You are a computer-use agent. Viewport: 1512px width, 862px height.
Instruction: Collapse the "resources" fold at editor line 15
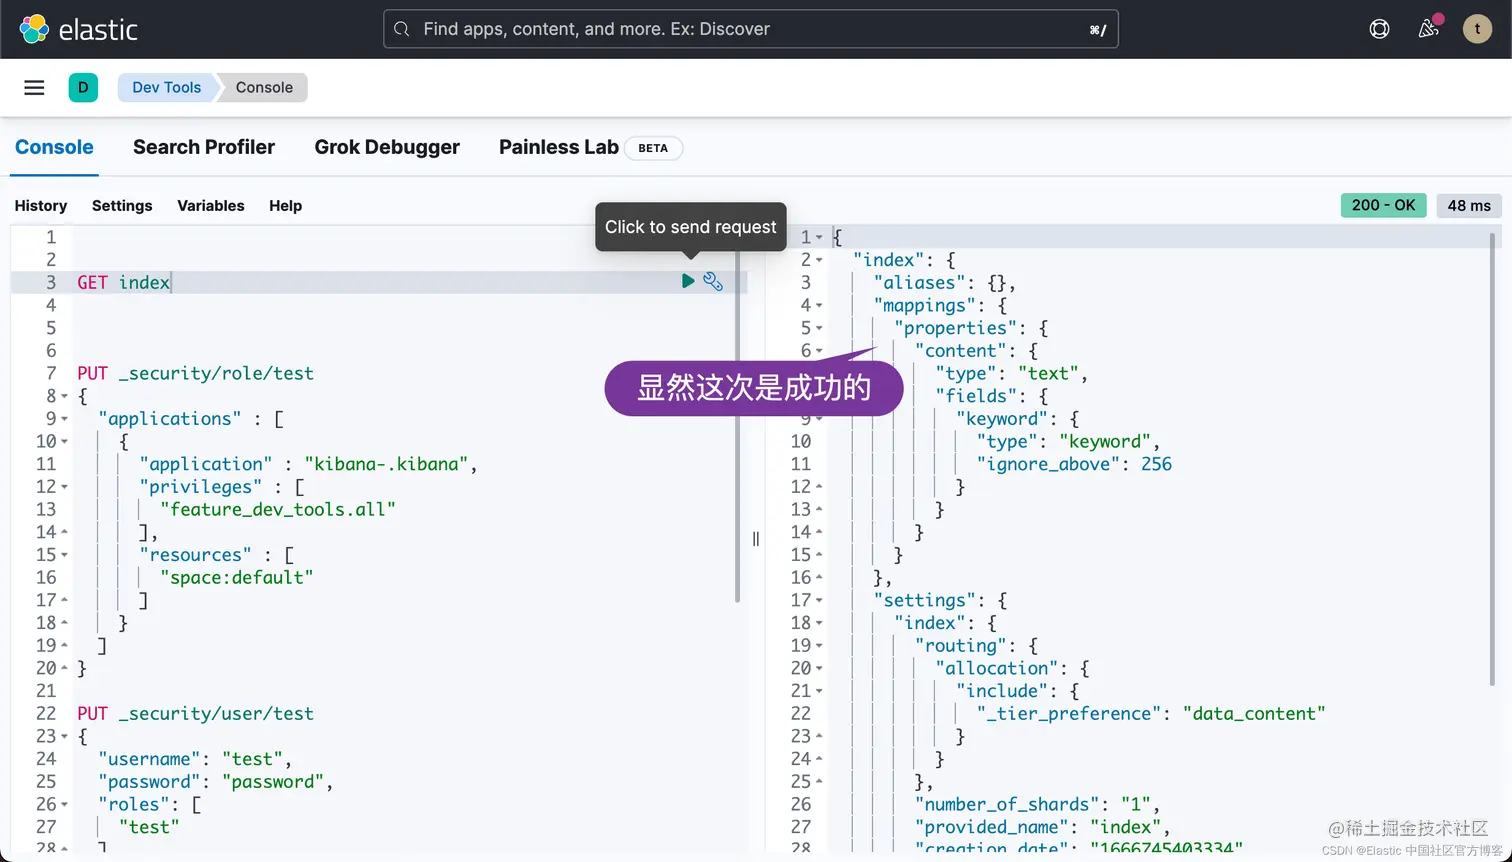click(65, 555)
